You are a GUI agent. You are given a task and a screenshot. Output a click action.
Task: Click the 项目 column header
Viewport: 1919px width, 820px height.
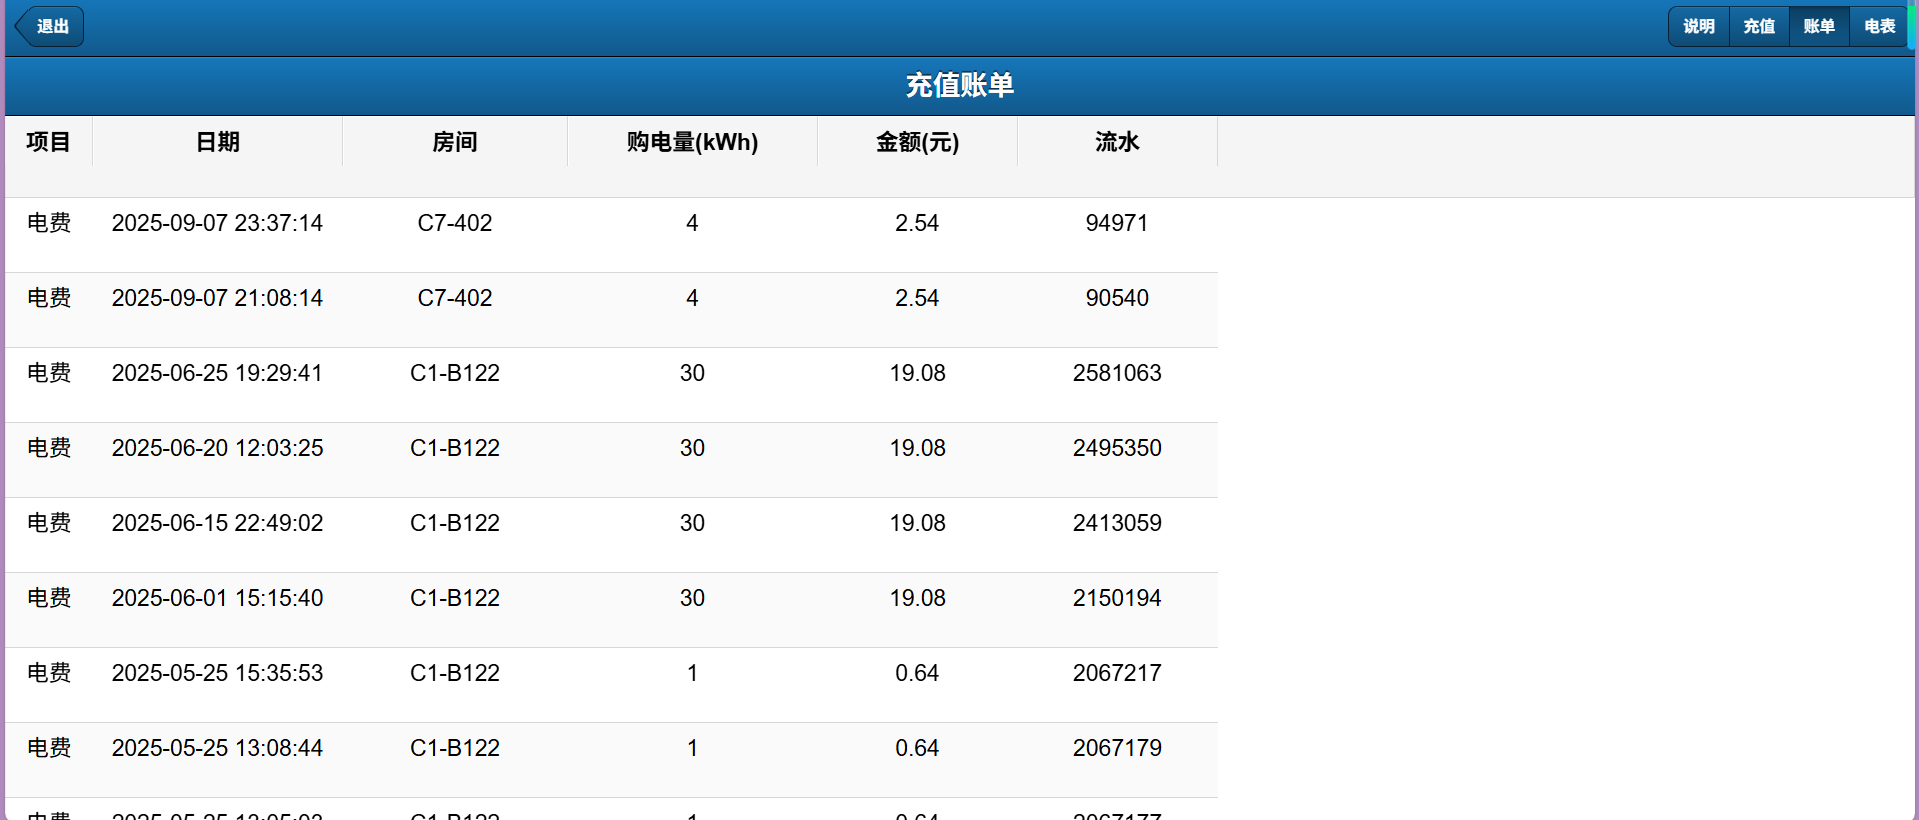tap(48, 142)
